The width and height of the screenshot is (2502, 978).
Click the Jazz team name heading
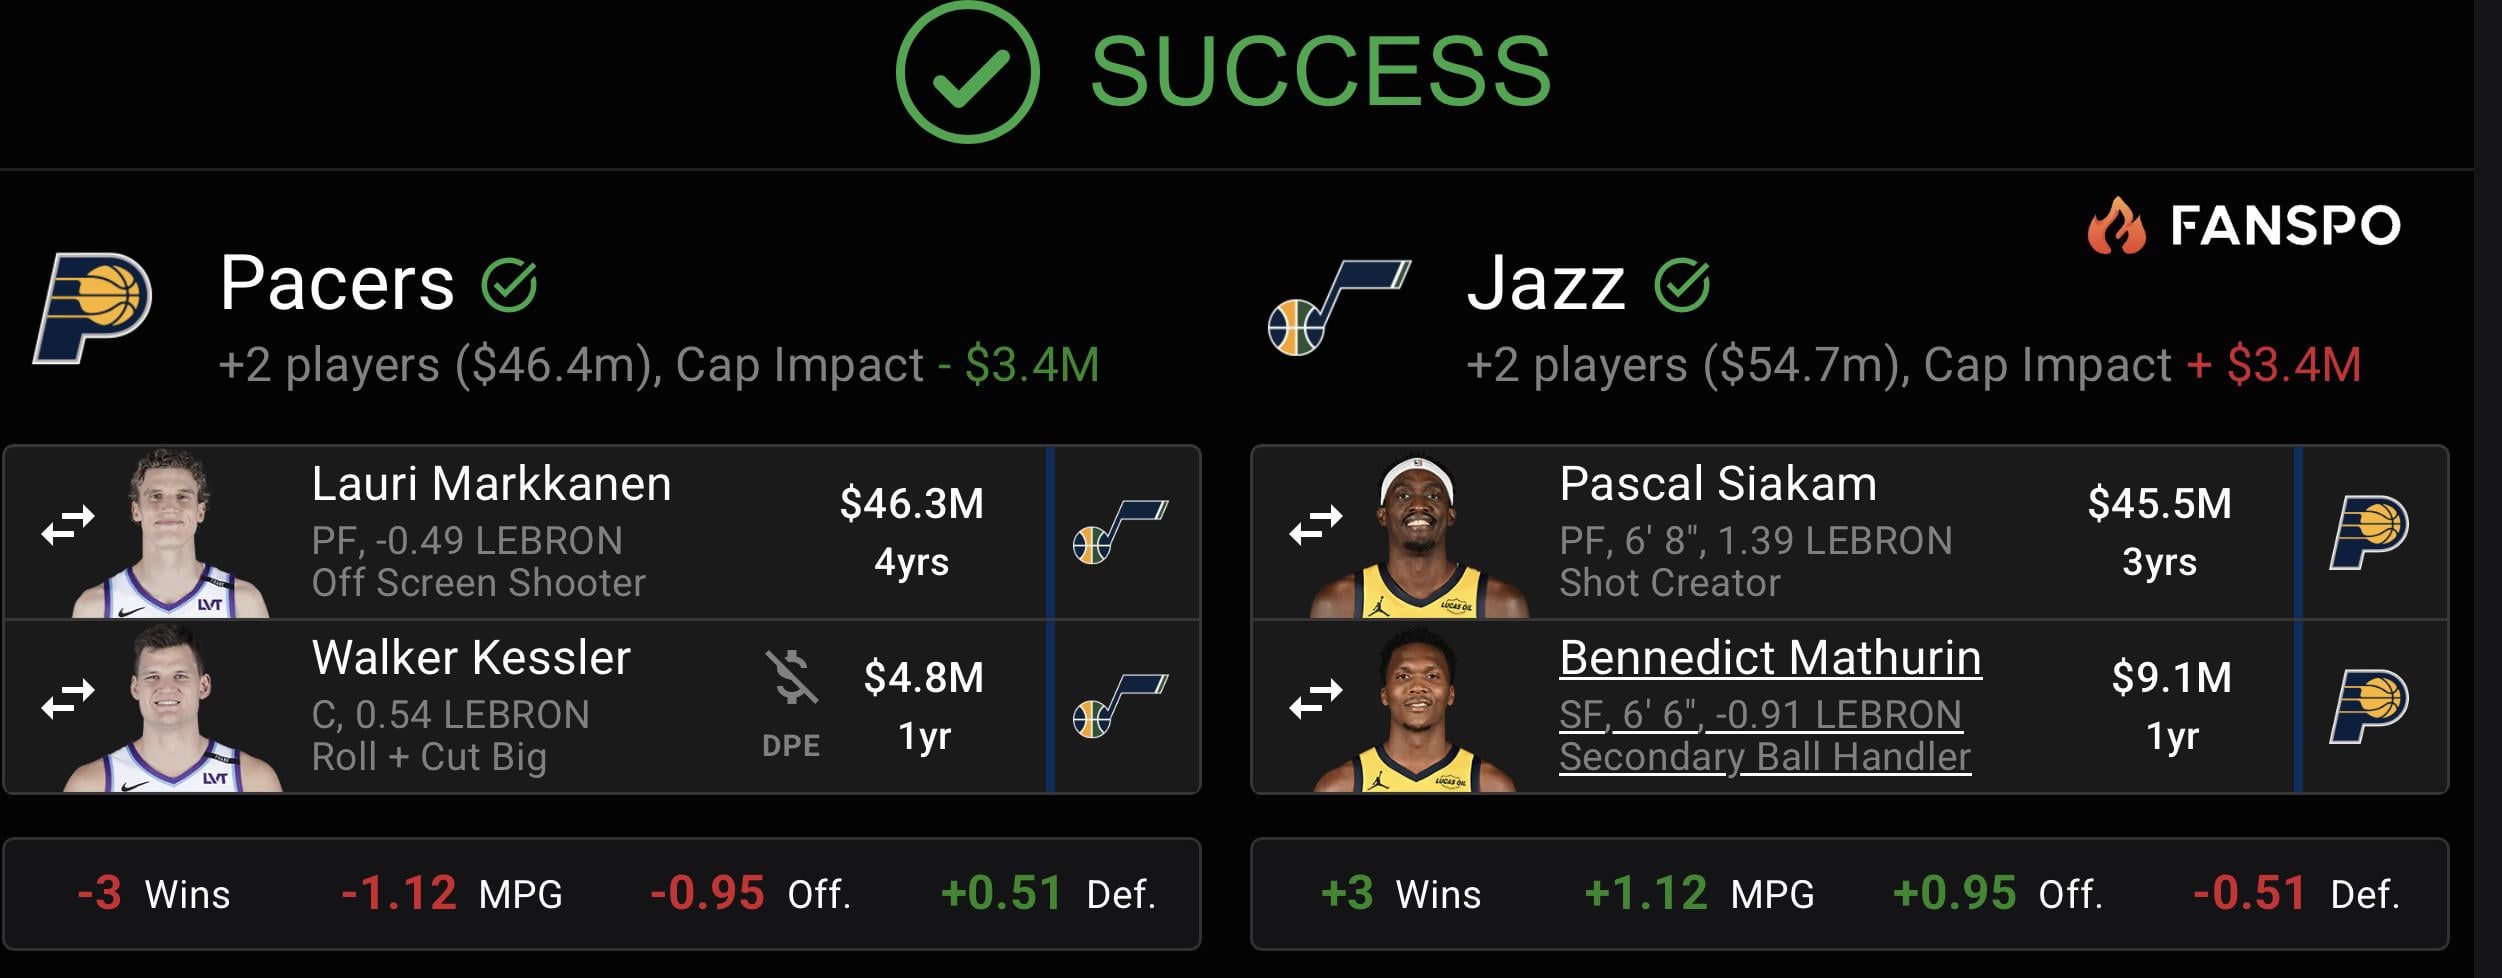(1545, 284)
